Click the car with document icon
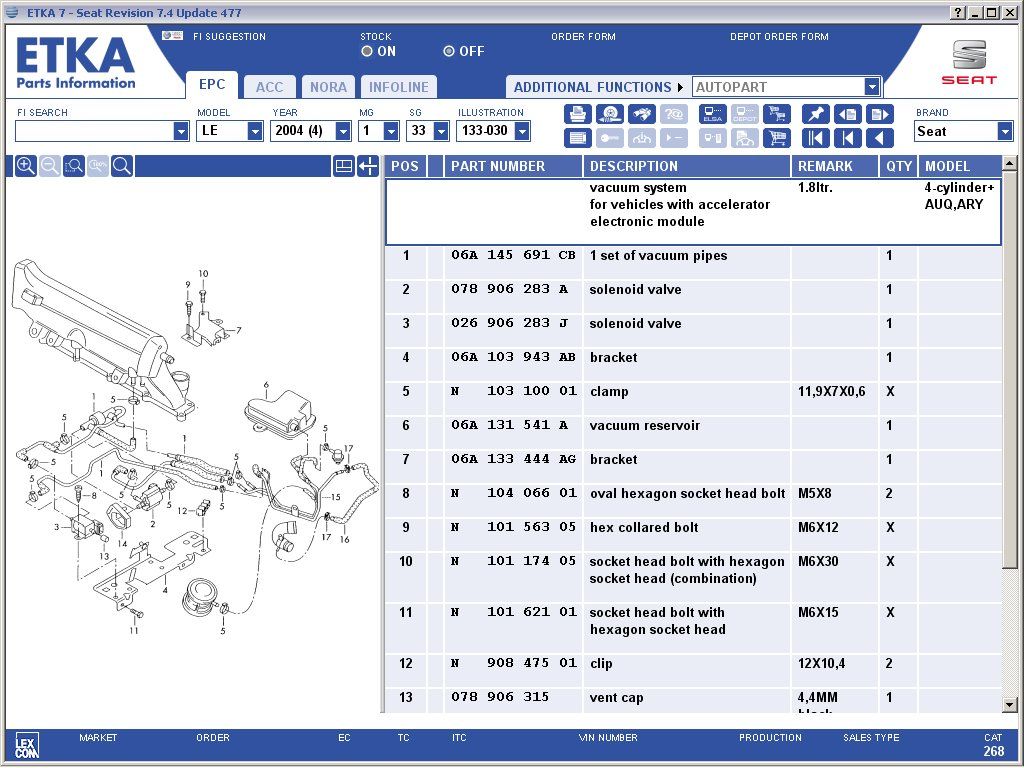This screenshot has height=768, width=1024. tap(744, 138)
